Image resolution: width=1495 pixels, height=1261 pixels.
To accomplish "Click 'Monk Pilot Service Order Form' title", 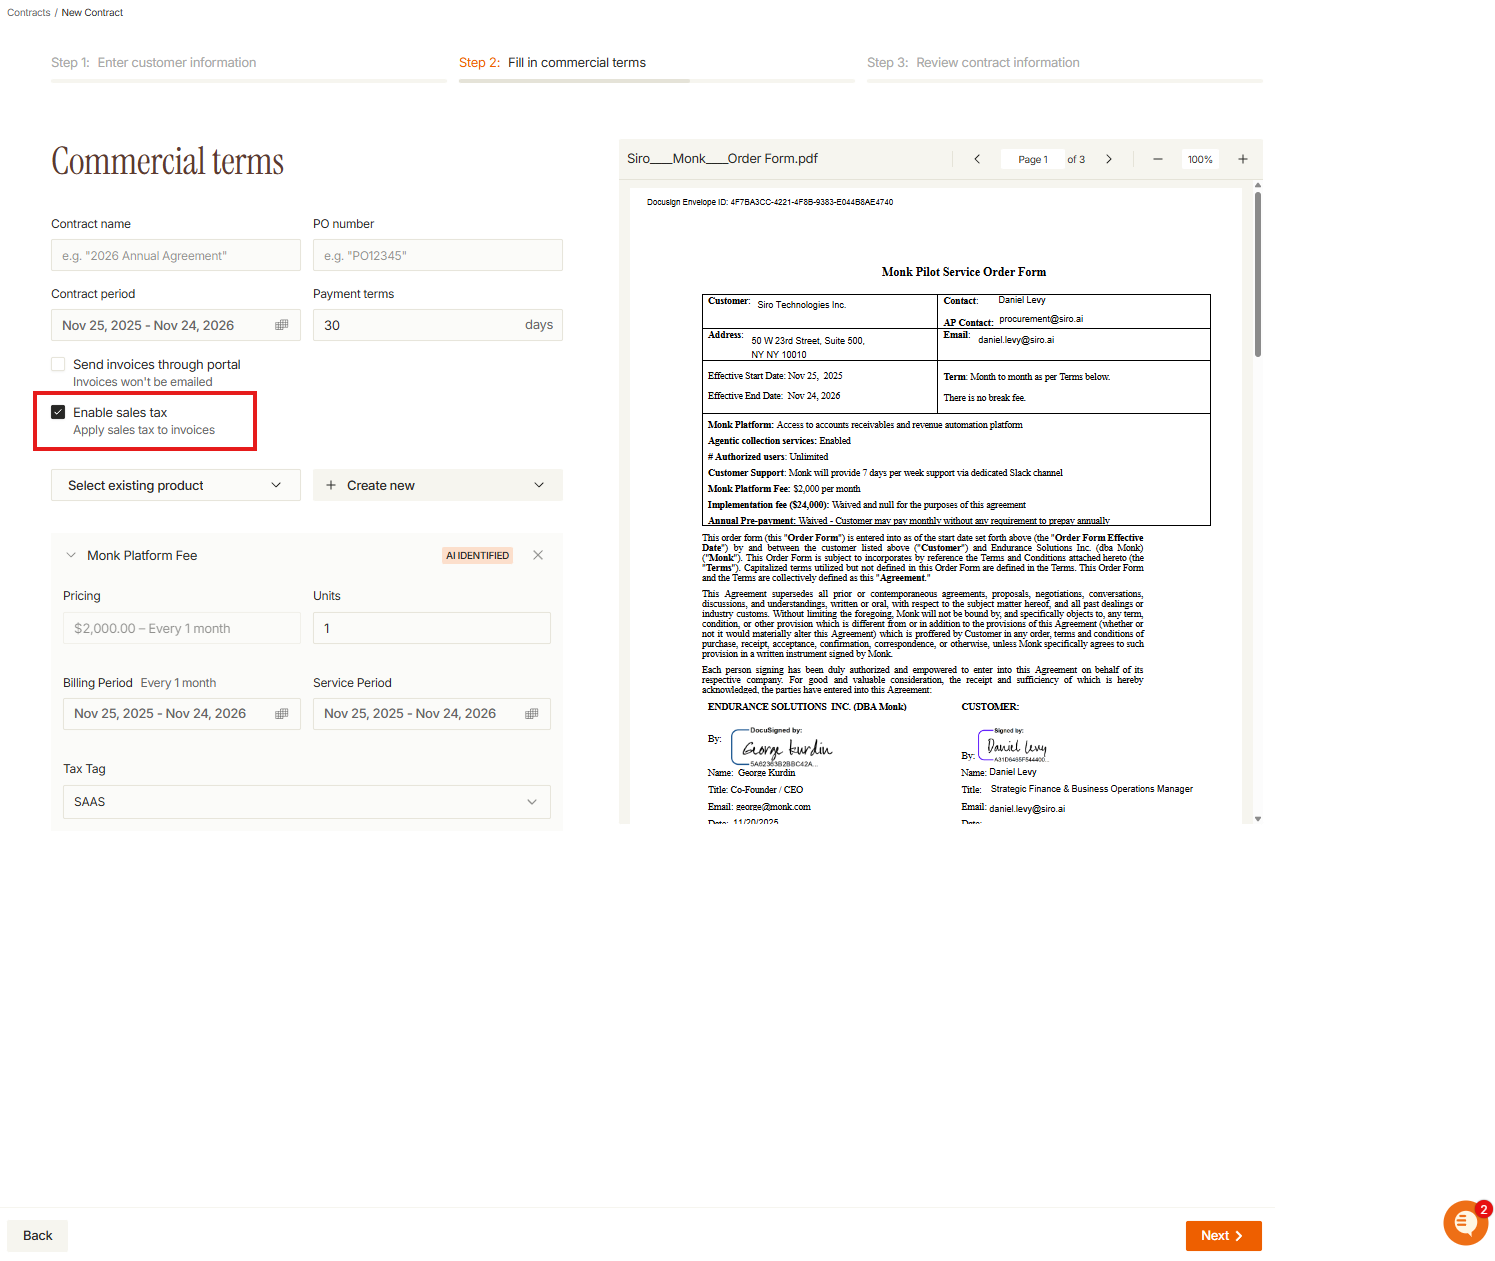I will click(x=964, y=272).
